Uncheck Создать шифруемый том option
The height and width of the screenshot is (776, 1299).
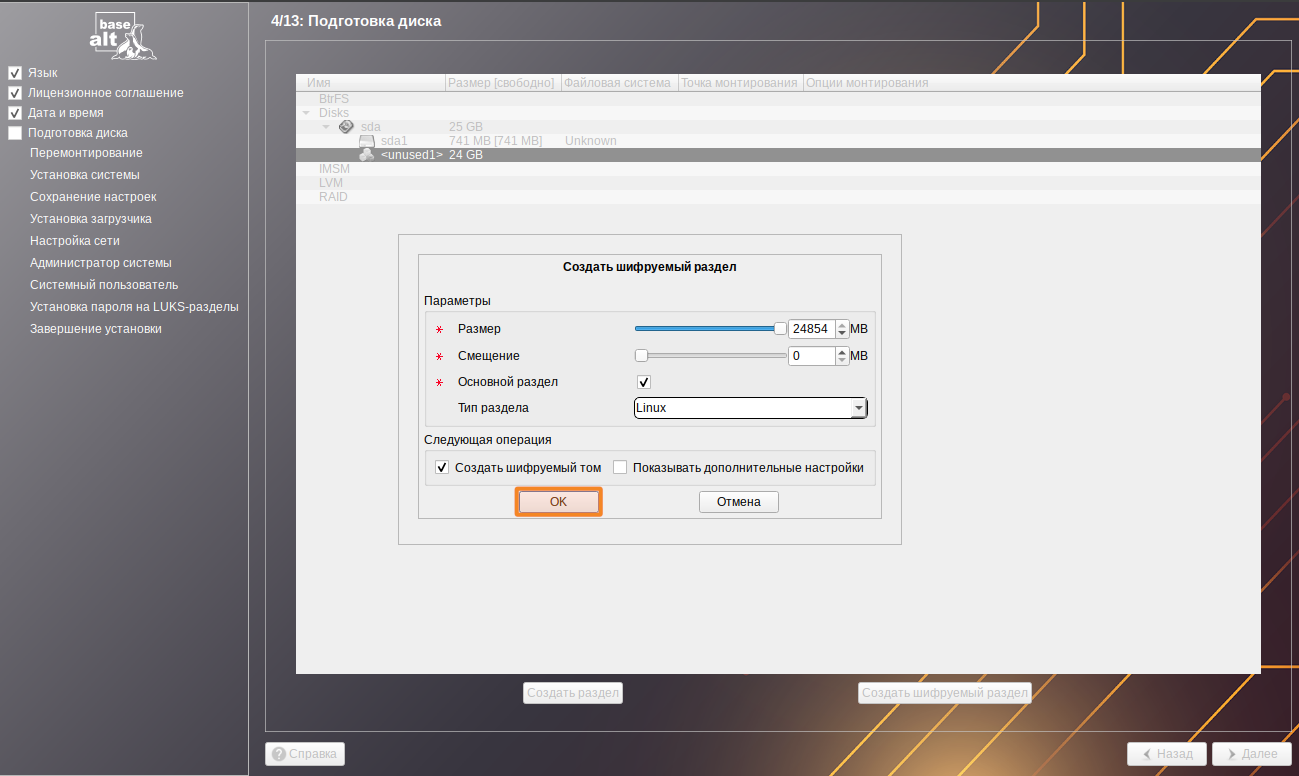(442, 467)
